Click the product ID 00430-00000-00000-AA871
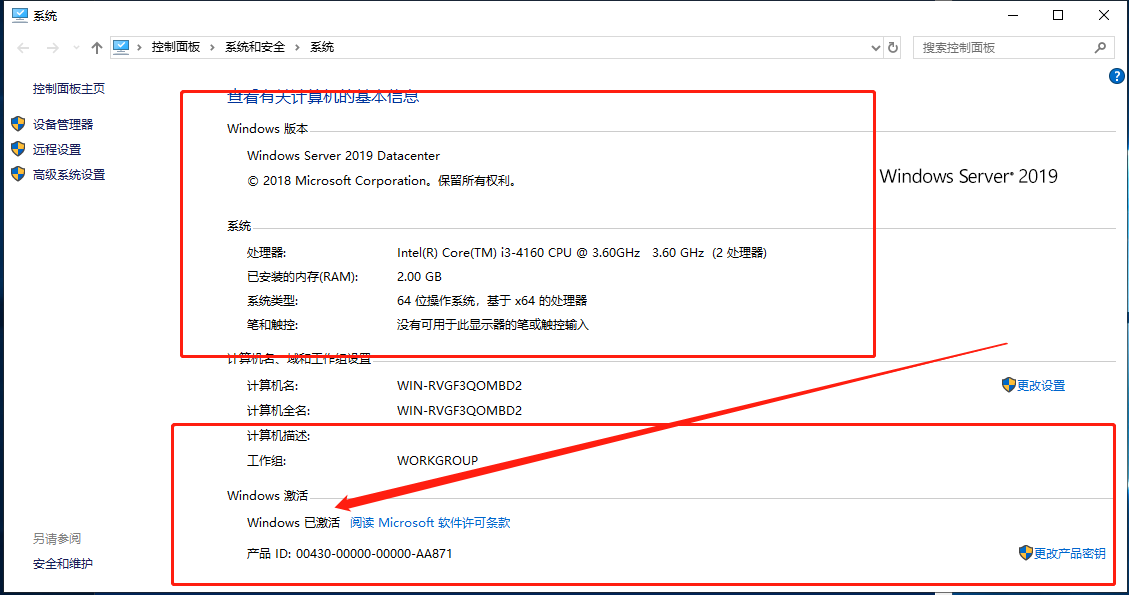This screenshot has width=1129, height=595. pyautogui.click(x=374, y=554)
